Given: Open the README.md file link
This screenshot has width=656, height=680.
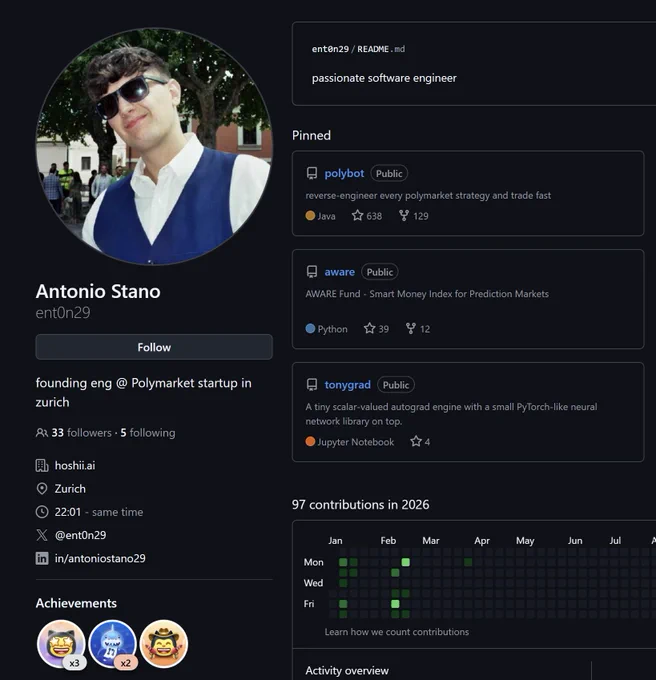Looking at the screenshot, I should [381, 49].
